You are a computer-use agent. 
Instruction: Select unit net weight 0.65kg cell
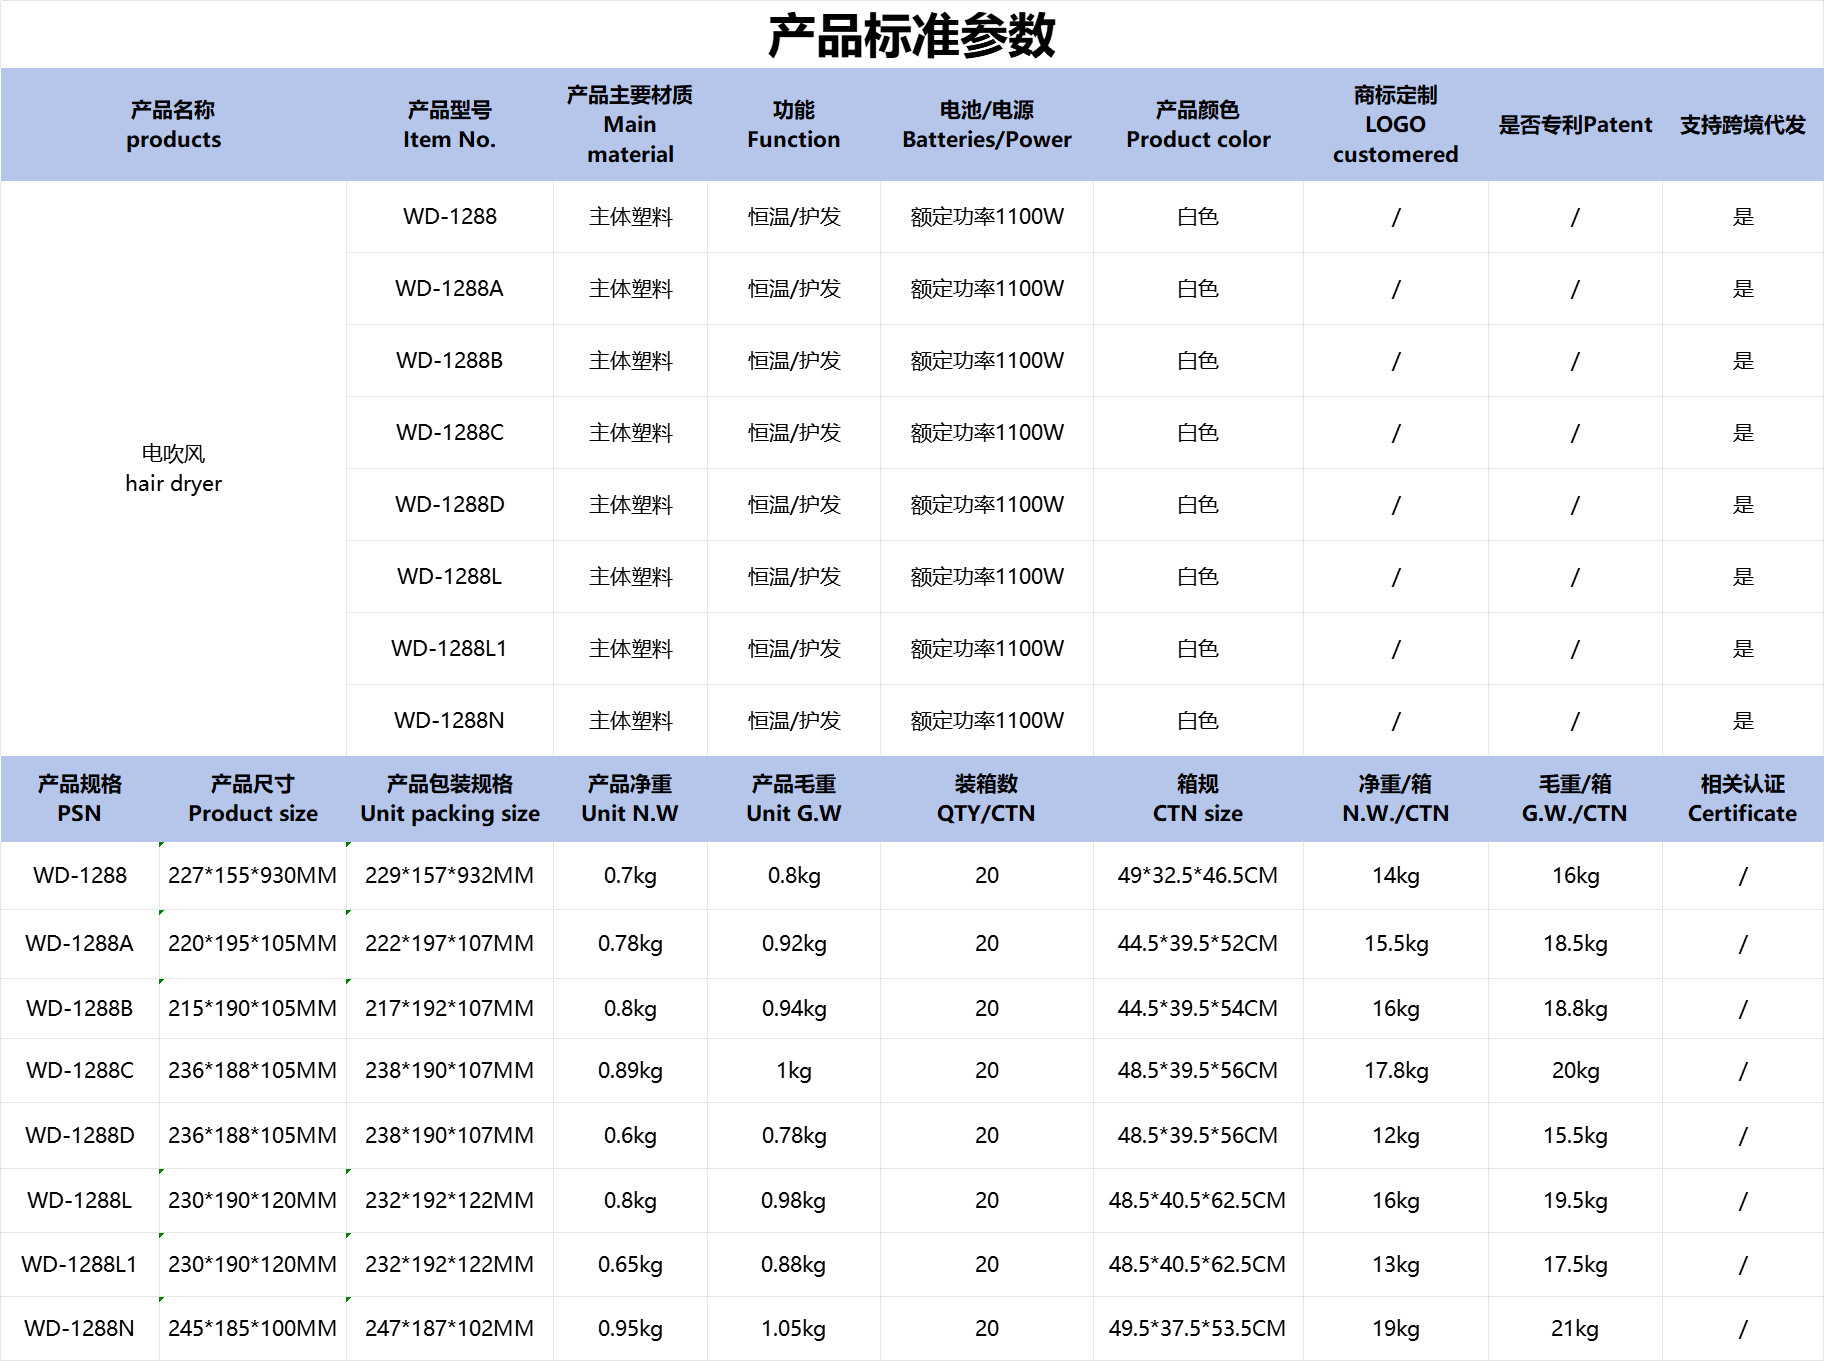(x=630, y=1265)
